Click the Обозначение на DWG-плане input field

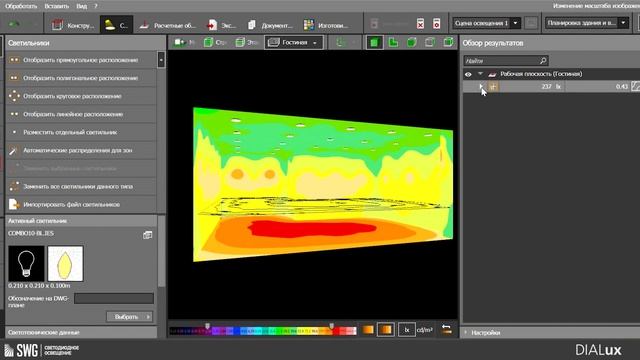(114, 298)
